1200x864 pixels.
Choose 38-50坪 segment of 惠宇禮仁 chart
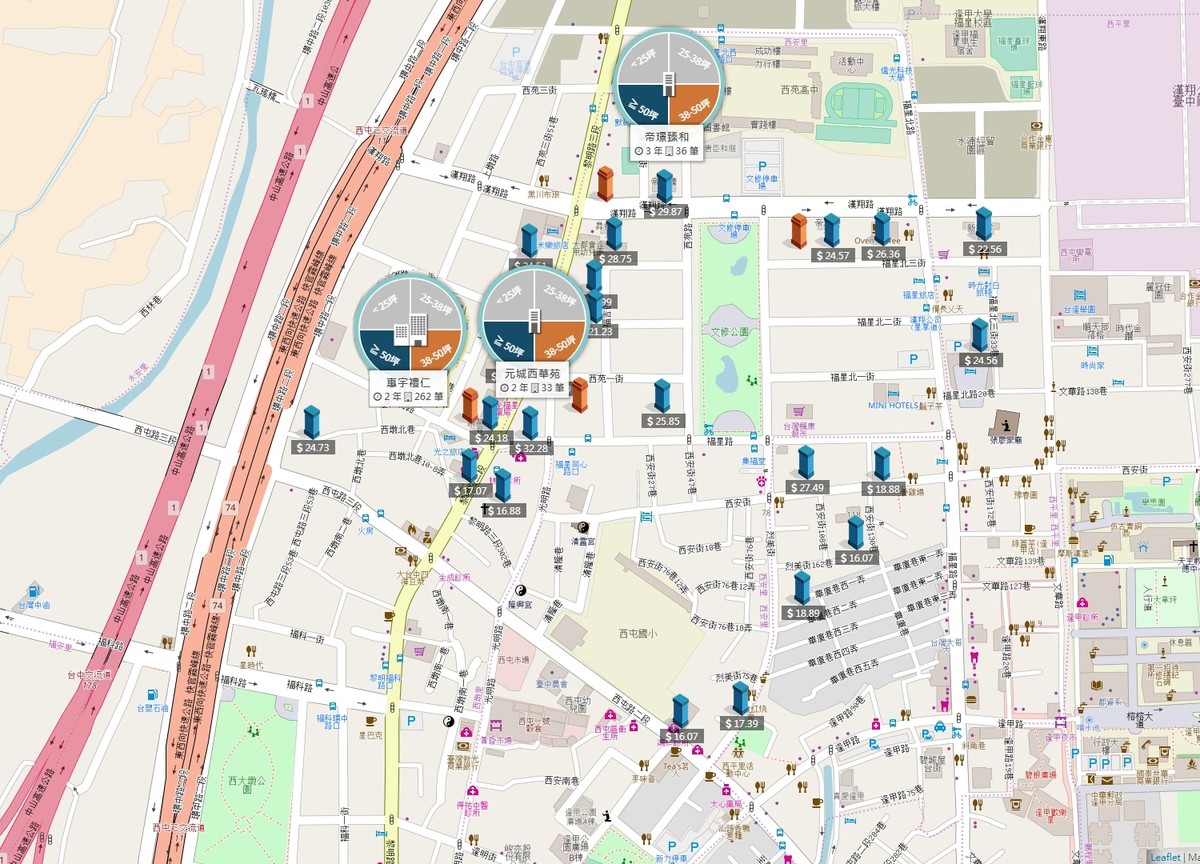pos(434,351)
